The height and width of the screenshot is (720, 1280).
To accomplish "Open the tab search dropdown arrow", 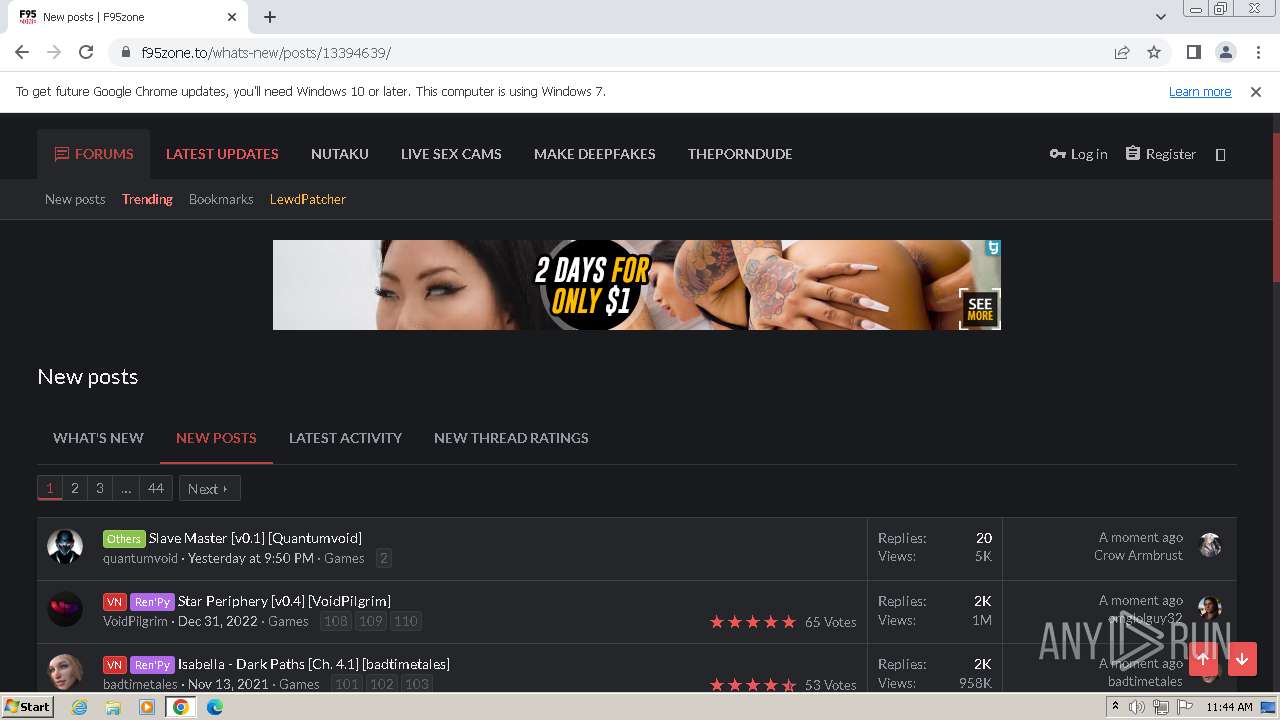I will [1160, 17].
